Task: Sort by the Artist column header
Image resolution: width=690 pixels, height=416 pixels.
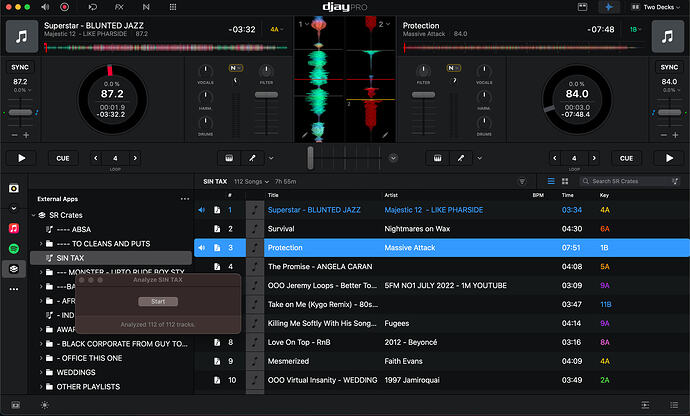Action: (x=391, y=195)
